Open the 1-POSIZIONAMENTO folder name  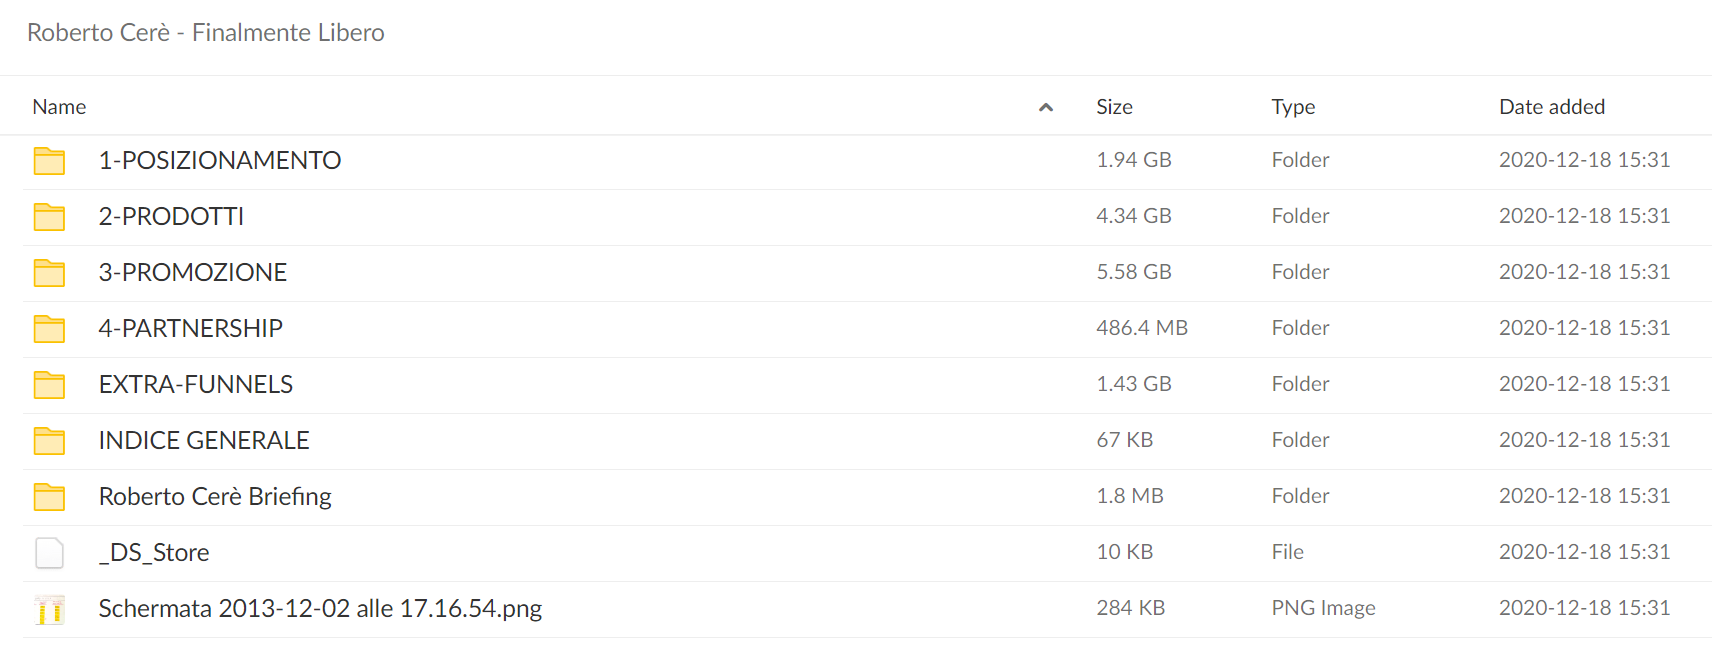click(x=220, y=160)
